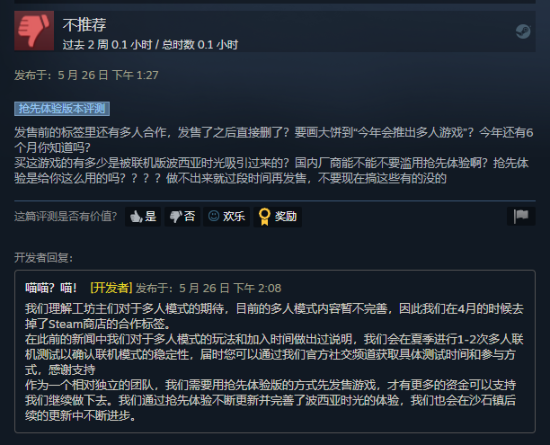
Task: Click the red thumbs-down 不推荐 icon
Action: [34, 31]
